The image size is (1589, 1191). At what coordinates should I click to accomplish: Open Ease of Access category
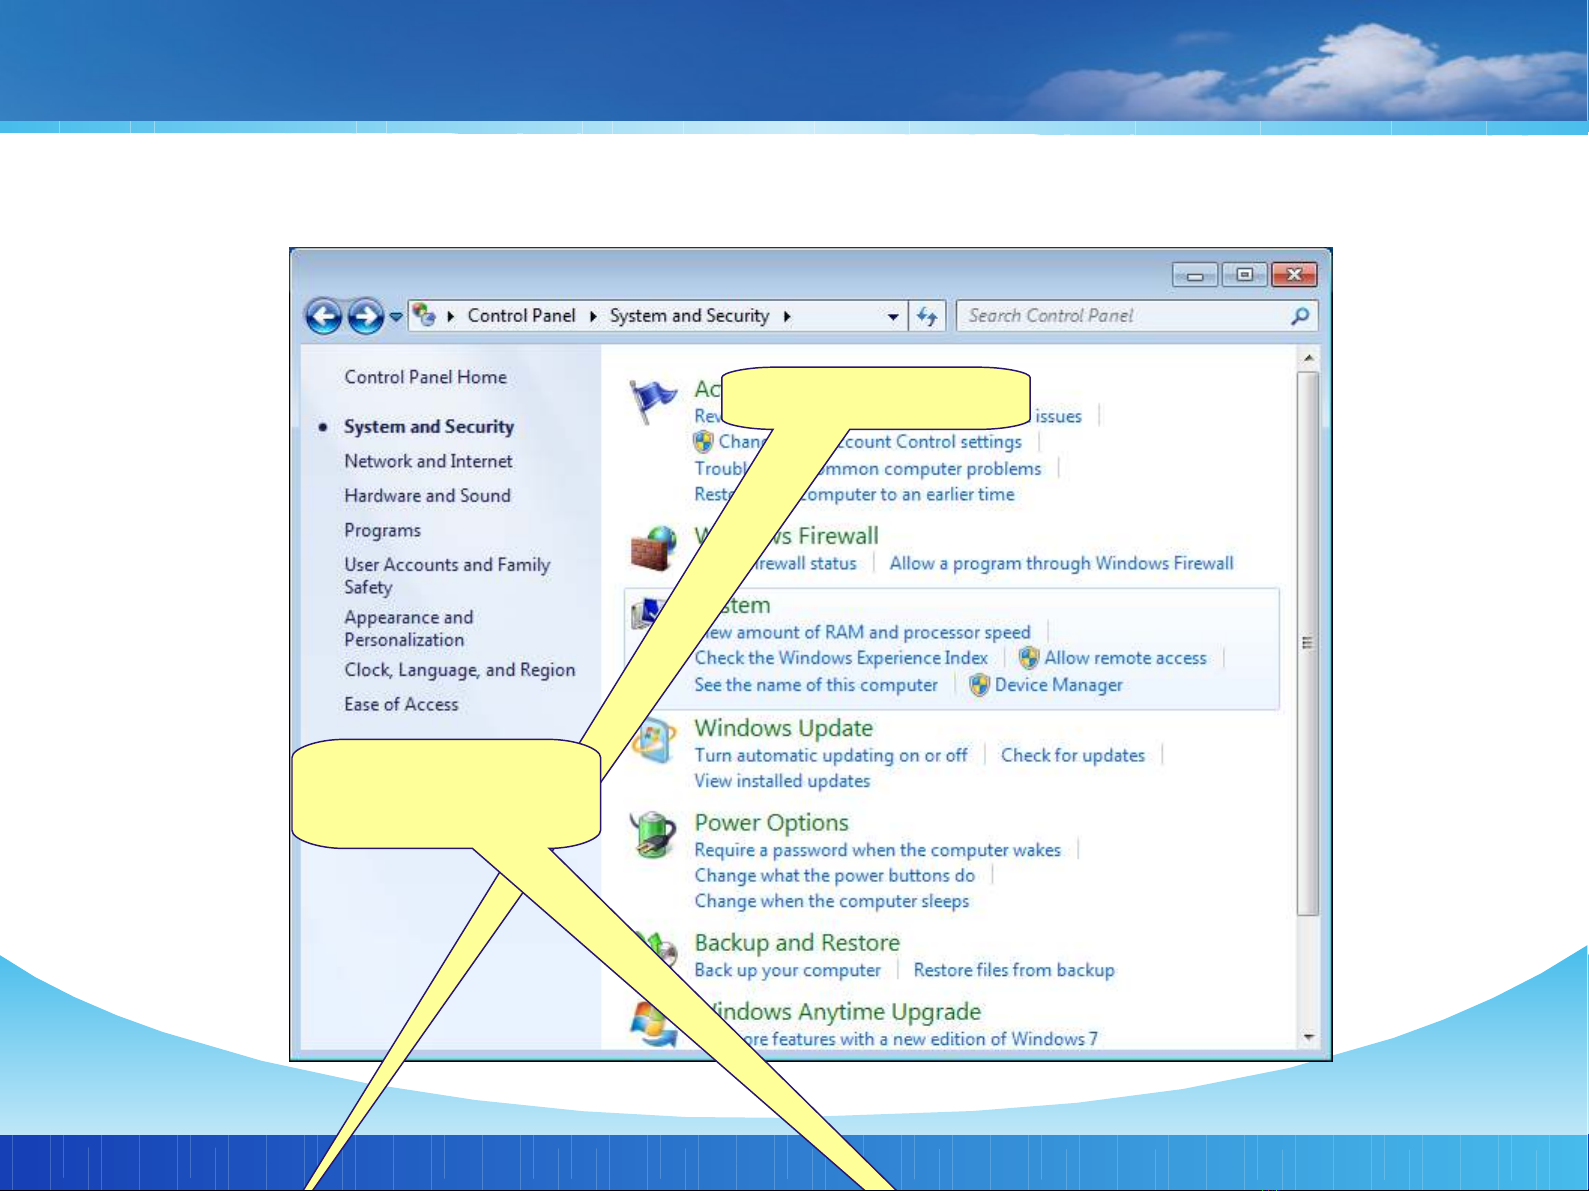tap(401, 705)
